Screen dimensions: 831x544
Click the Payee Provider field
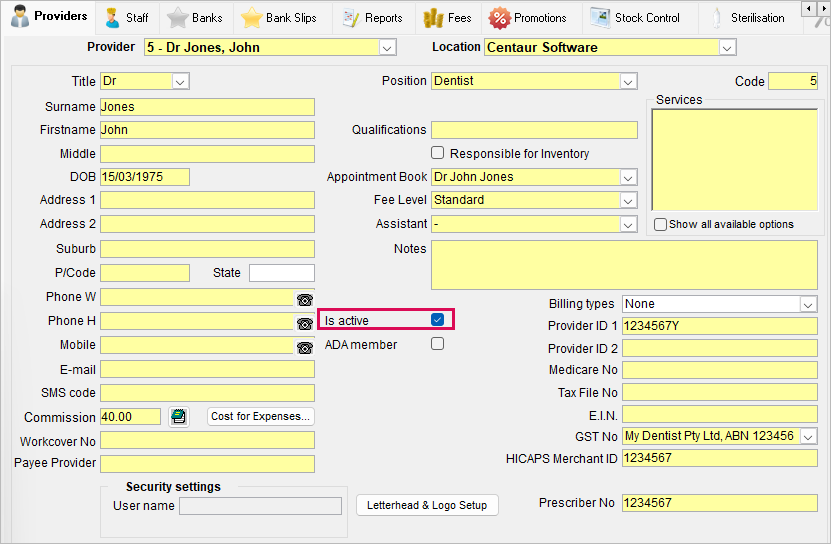pyautogui.click(x=207, y=463)
